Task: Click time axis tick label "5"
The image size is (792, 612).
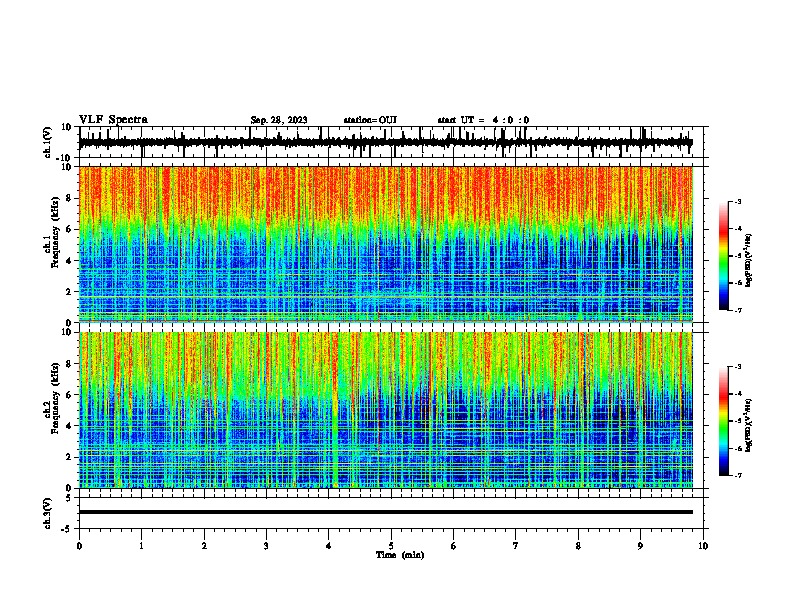Action: (391, 546)
